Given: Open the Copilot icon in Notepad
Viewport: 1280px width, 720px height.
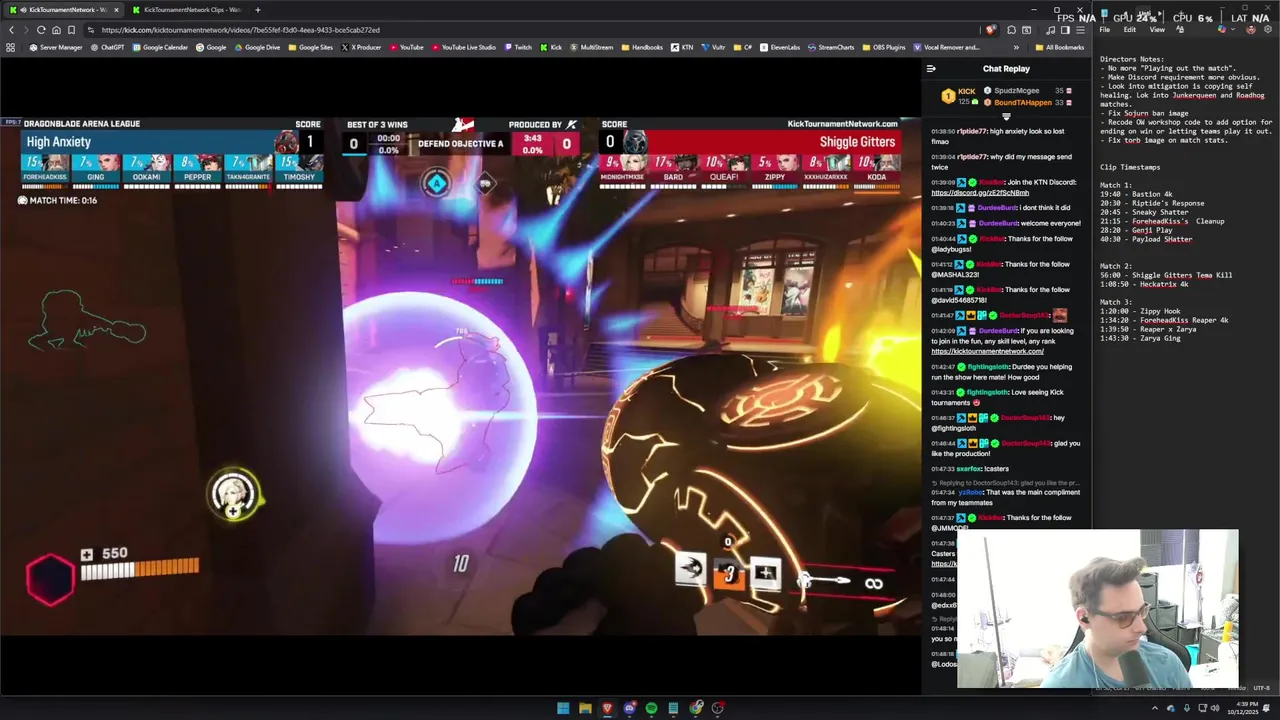Looking at the screenshot, I should [1221, 29].
